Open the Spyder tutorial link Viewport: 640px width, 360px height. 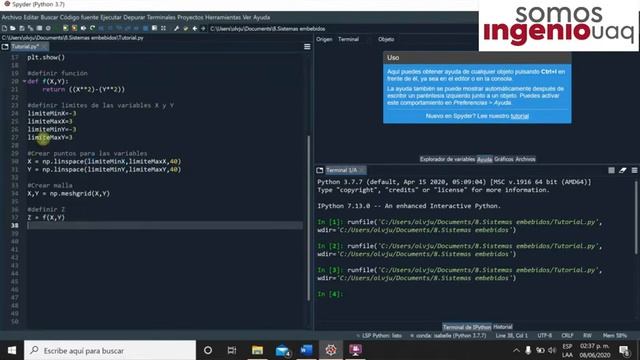tap(520, 116)
